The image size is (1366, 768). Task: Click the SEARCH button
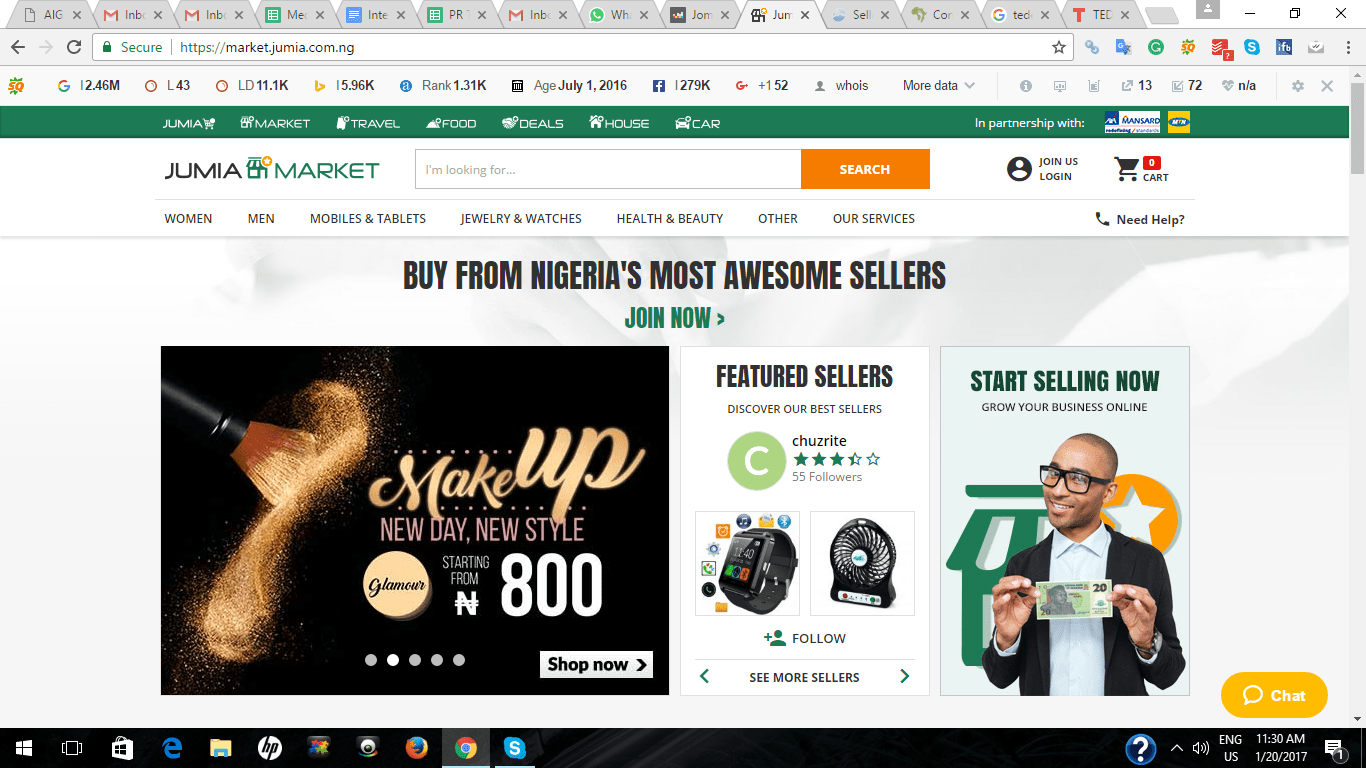[x=864, y=168]
